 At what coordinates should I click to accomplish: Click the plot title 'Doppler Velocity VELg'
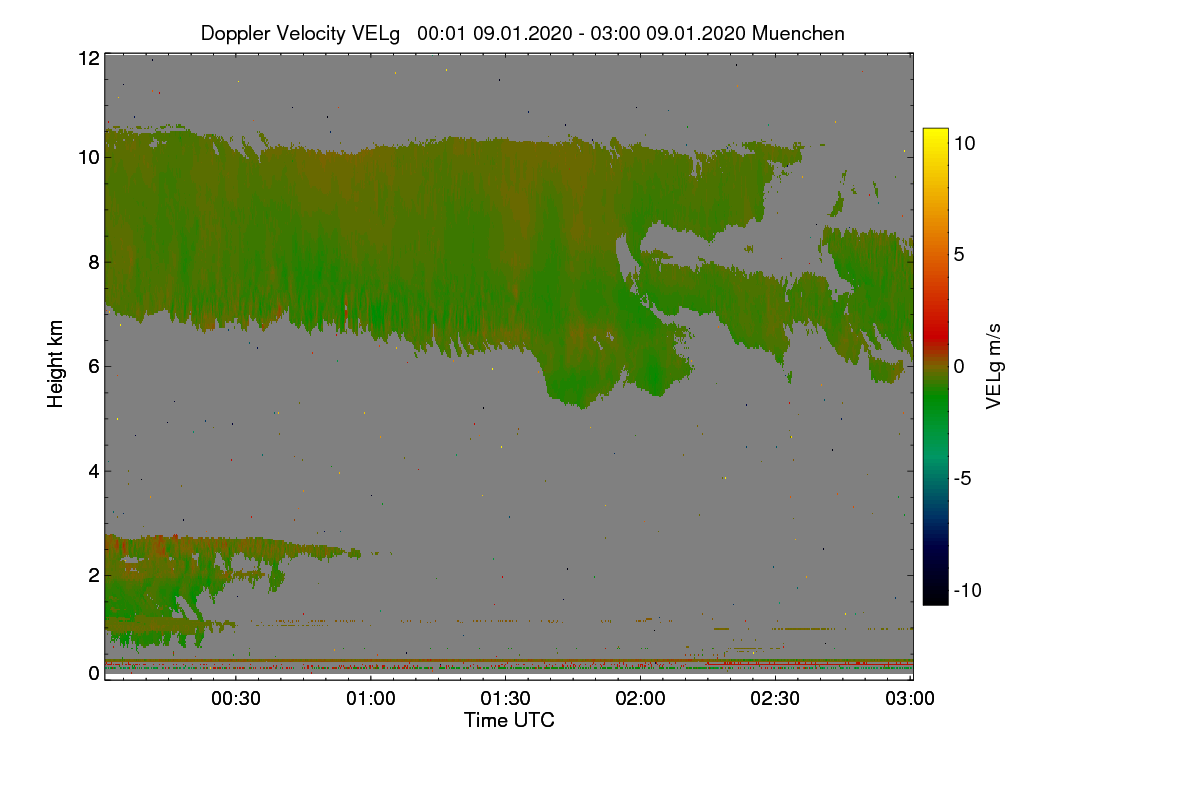click(x=300, y=33)
